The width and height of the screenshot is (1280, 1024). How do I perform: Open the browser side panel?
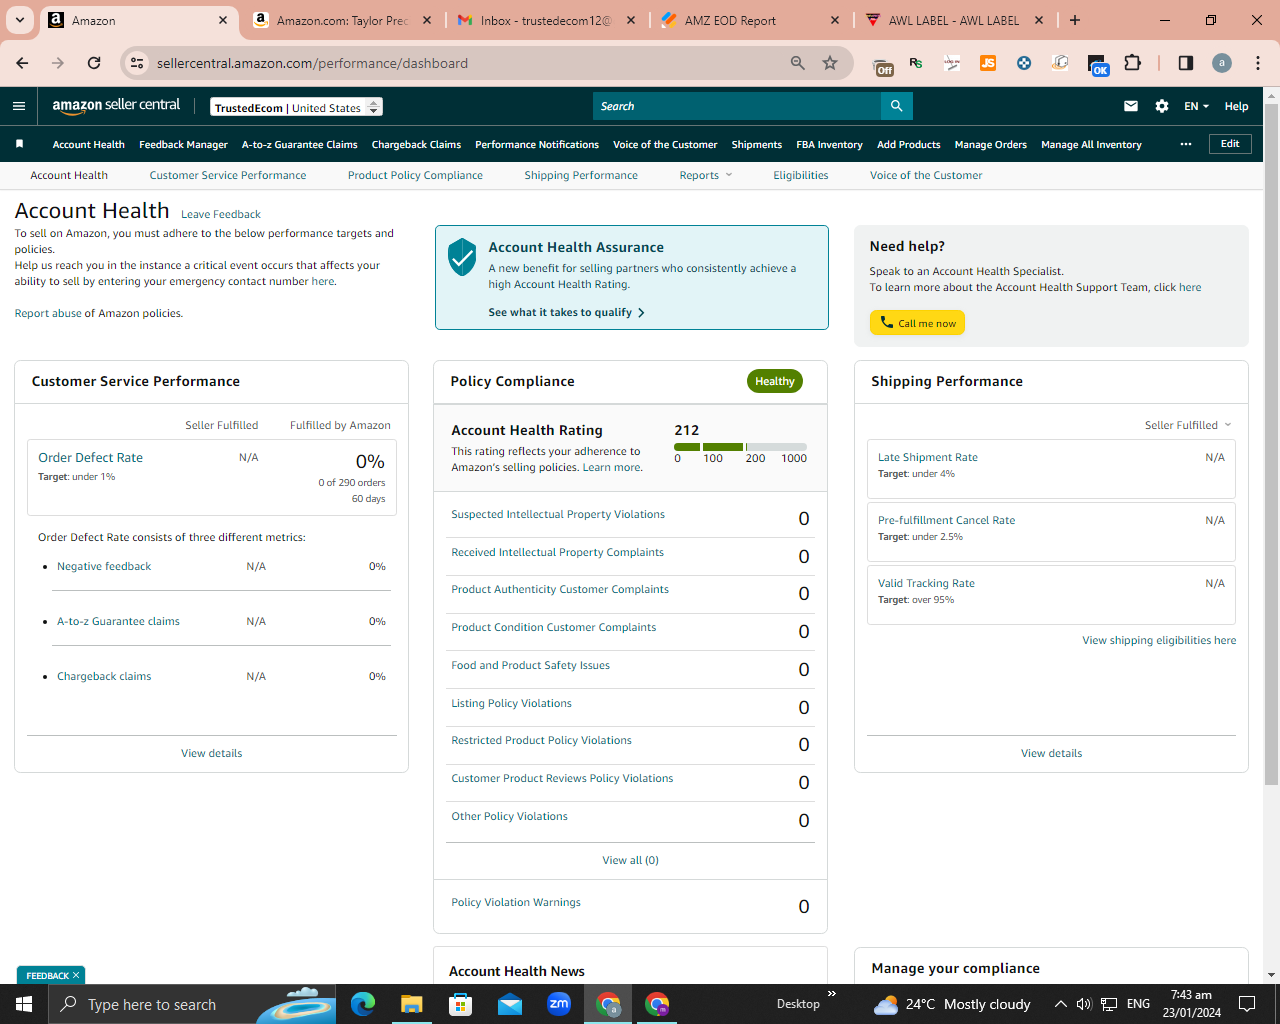click(1186, 63)
